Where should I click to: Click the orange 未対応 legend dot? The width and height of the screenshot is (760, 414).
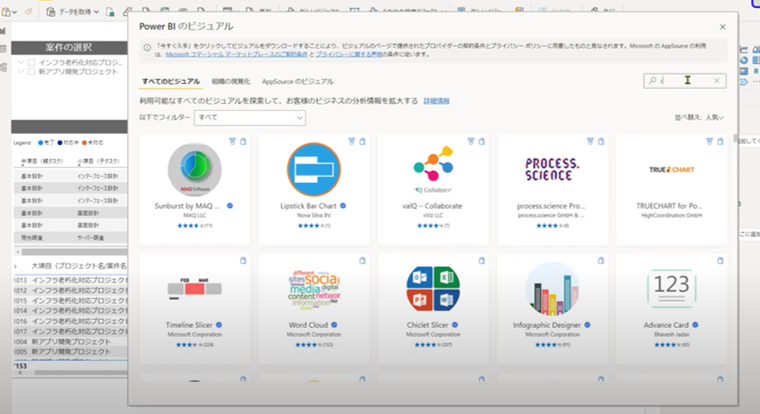coord(84,143)
